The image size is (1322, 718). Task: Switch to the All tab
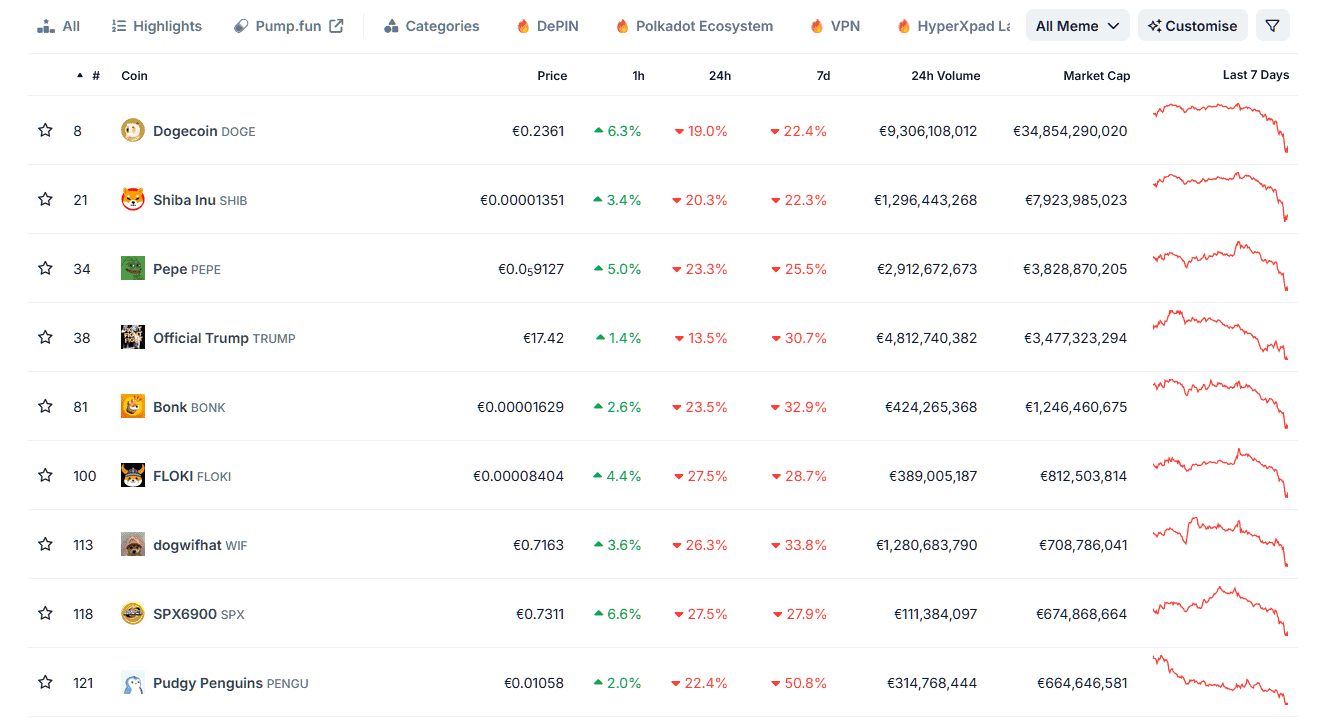point(58,26)
